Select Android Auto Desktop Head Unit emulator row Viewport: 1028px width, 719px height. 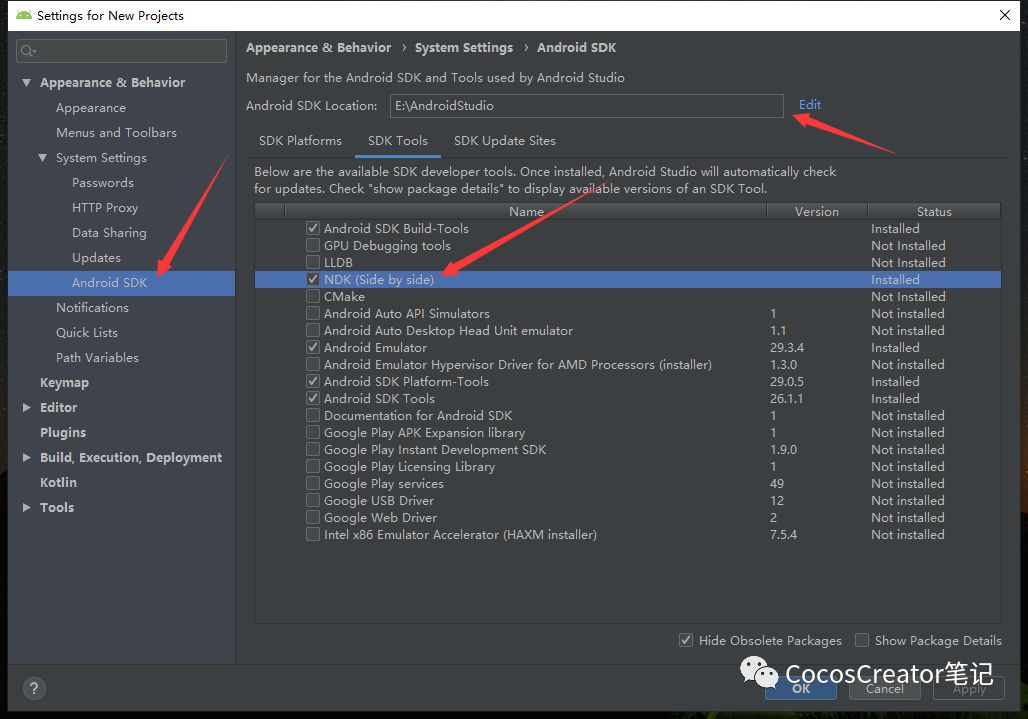pos(627,330)
